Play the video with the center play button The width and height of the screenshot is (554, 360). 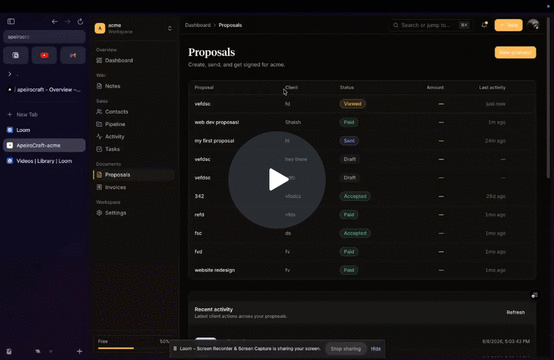point(277,180)
